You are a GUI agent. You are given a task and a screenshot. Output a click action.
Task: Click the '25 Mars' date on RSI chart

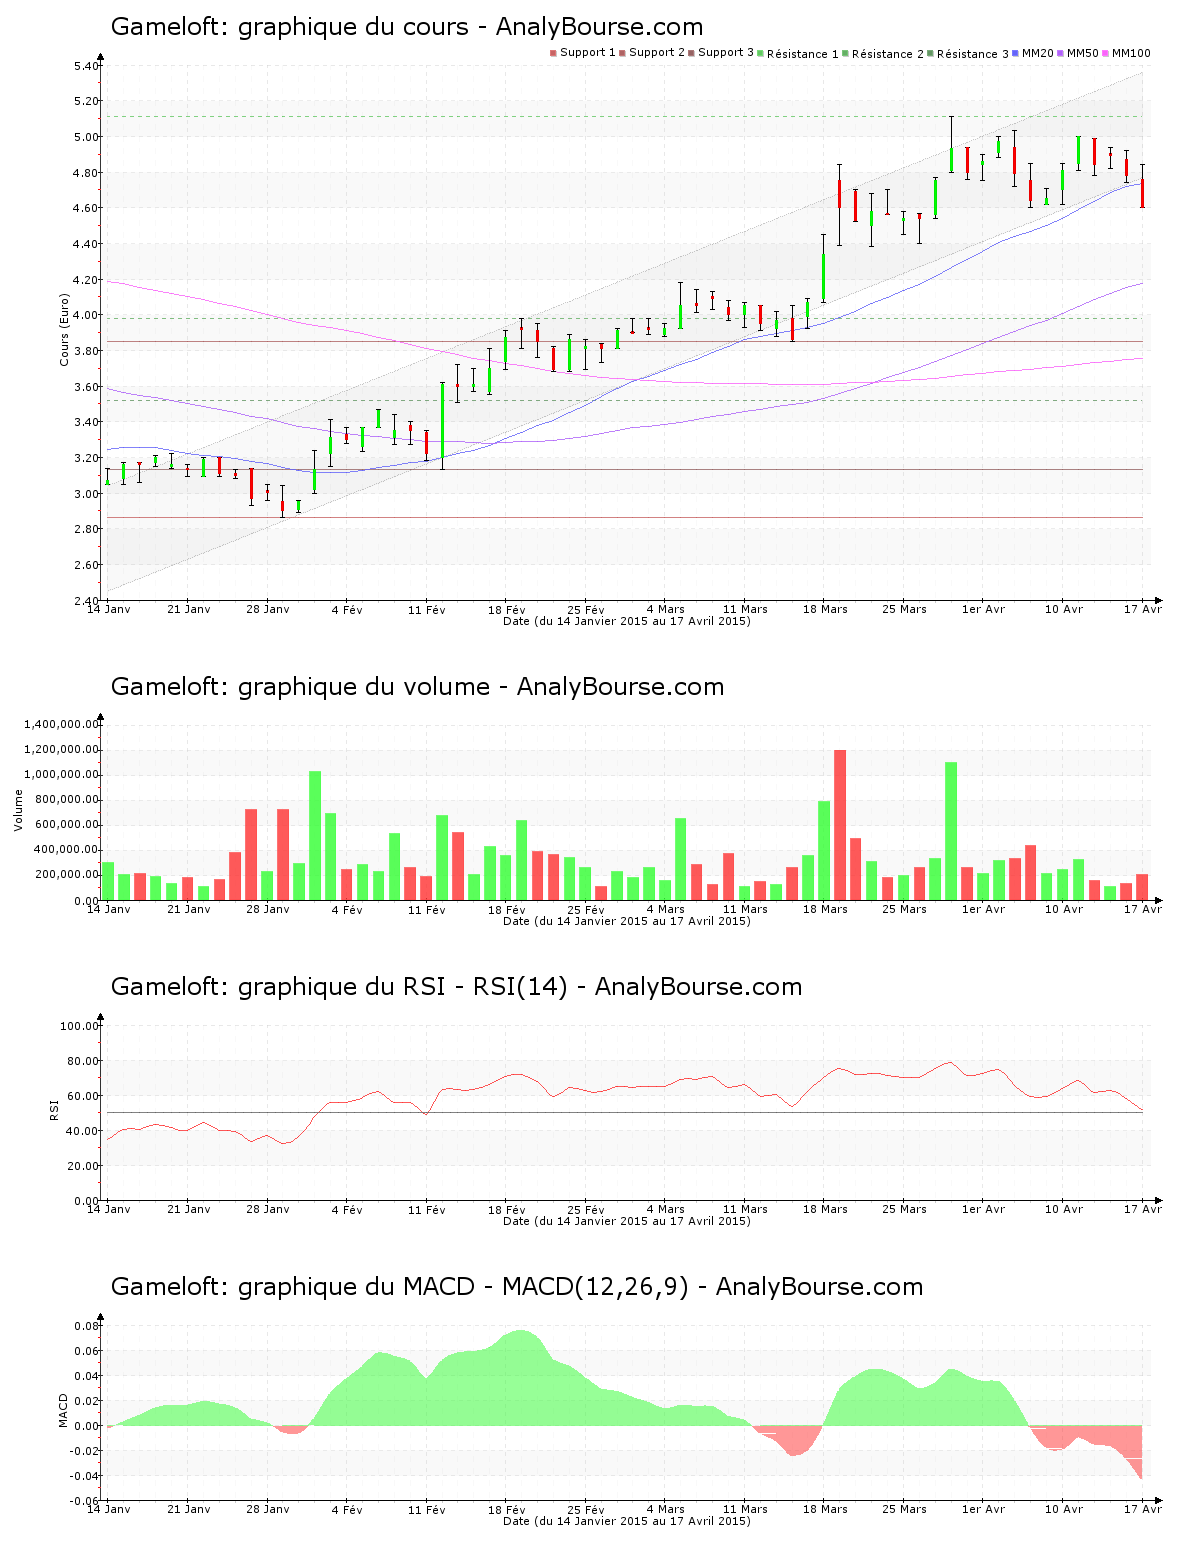point(905,1209)
